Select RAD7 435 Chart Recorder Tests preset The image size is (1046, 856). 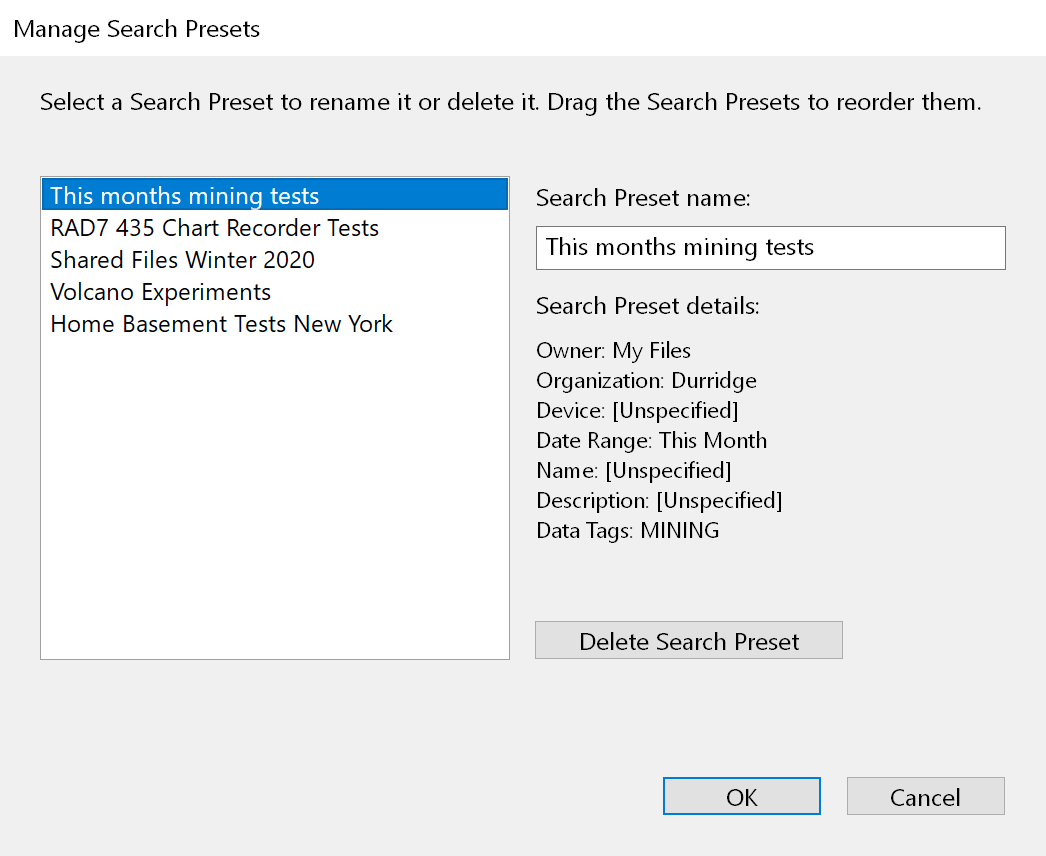click(x=214, y=228)
